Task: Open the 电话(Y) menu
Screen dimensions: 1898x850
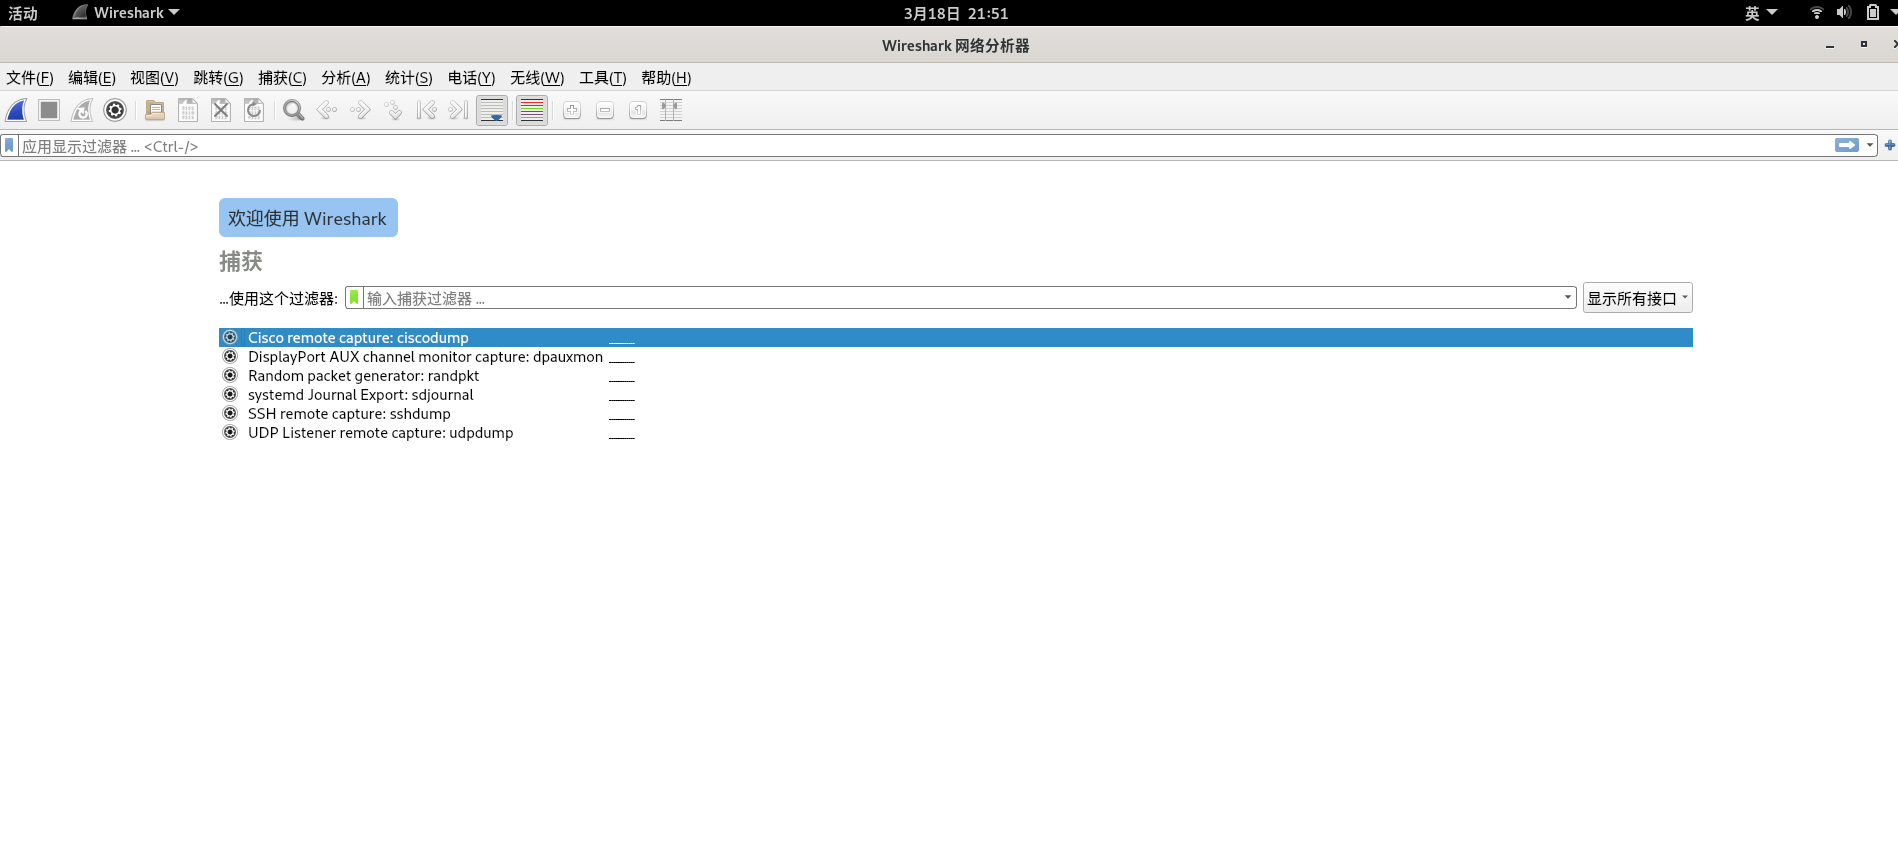Action: point(472,78)
